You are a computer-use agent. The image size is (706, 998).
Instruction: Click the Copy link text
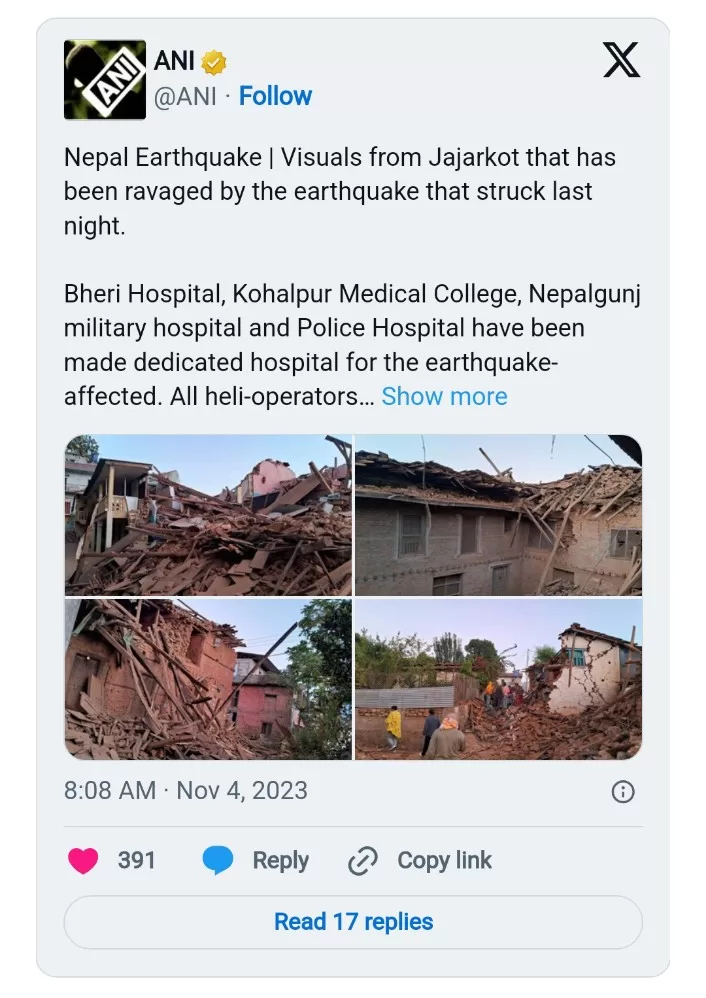444,861
